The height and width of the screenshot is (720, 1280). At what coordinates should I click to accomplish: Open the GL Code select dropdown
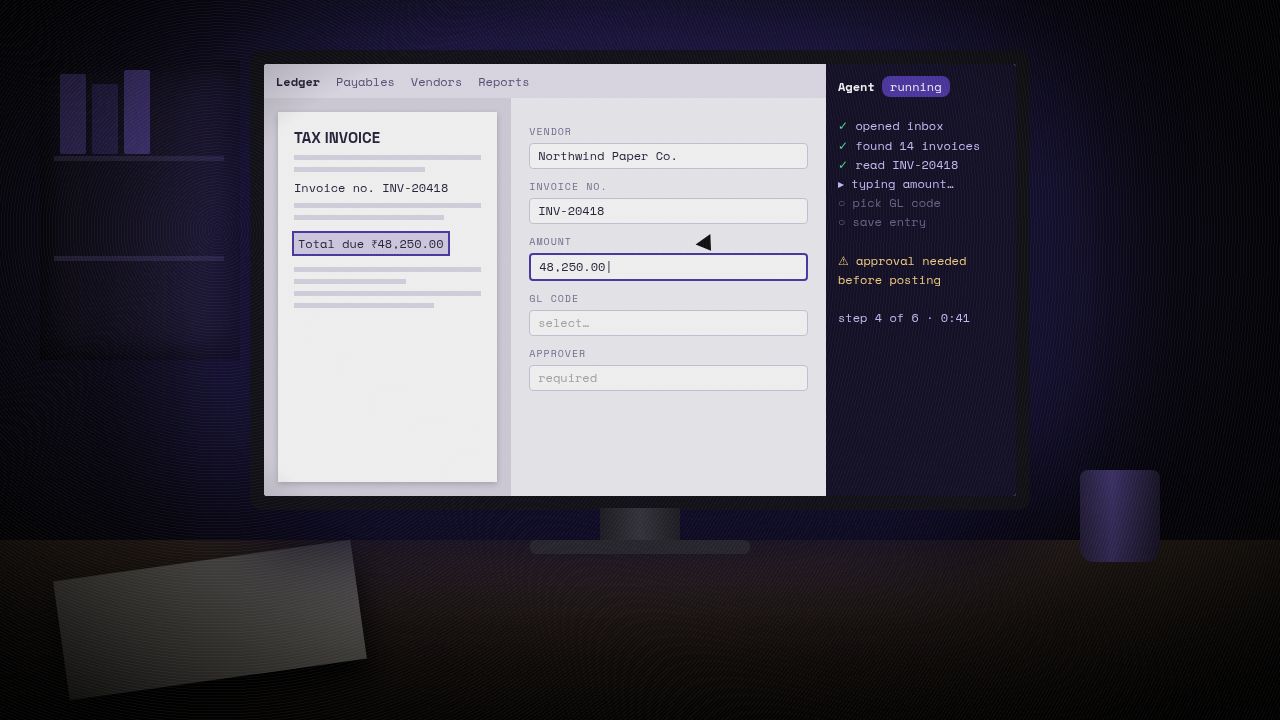[x=668, y=323]
